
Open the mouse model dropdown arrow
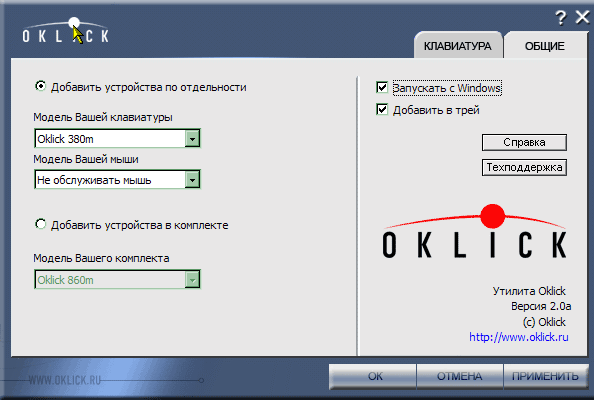point(192,180)
